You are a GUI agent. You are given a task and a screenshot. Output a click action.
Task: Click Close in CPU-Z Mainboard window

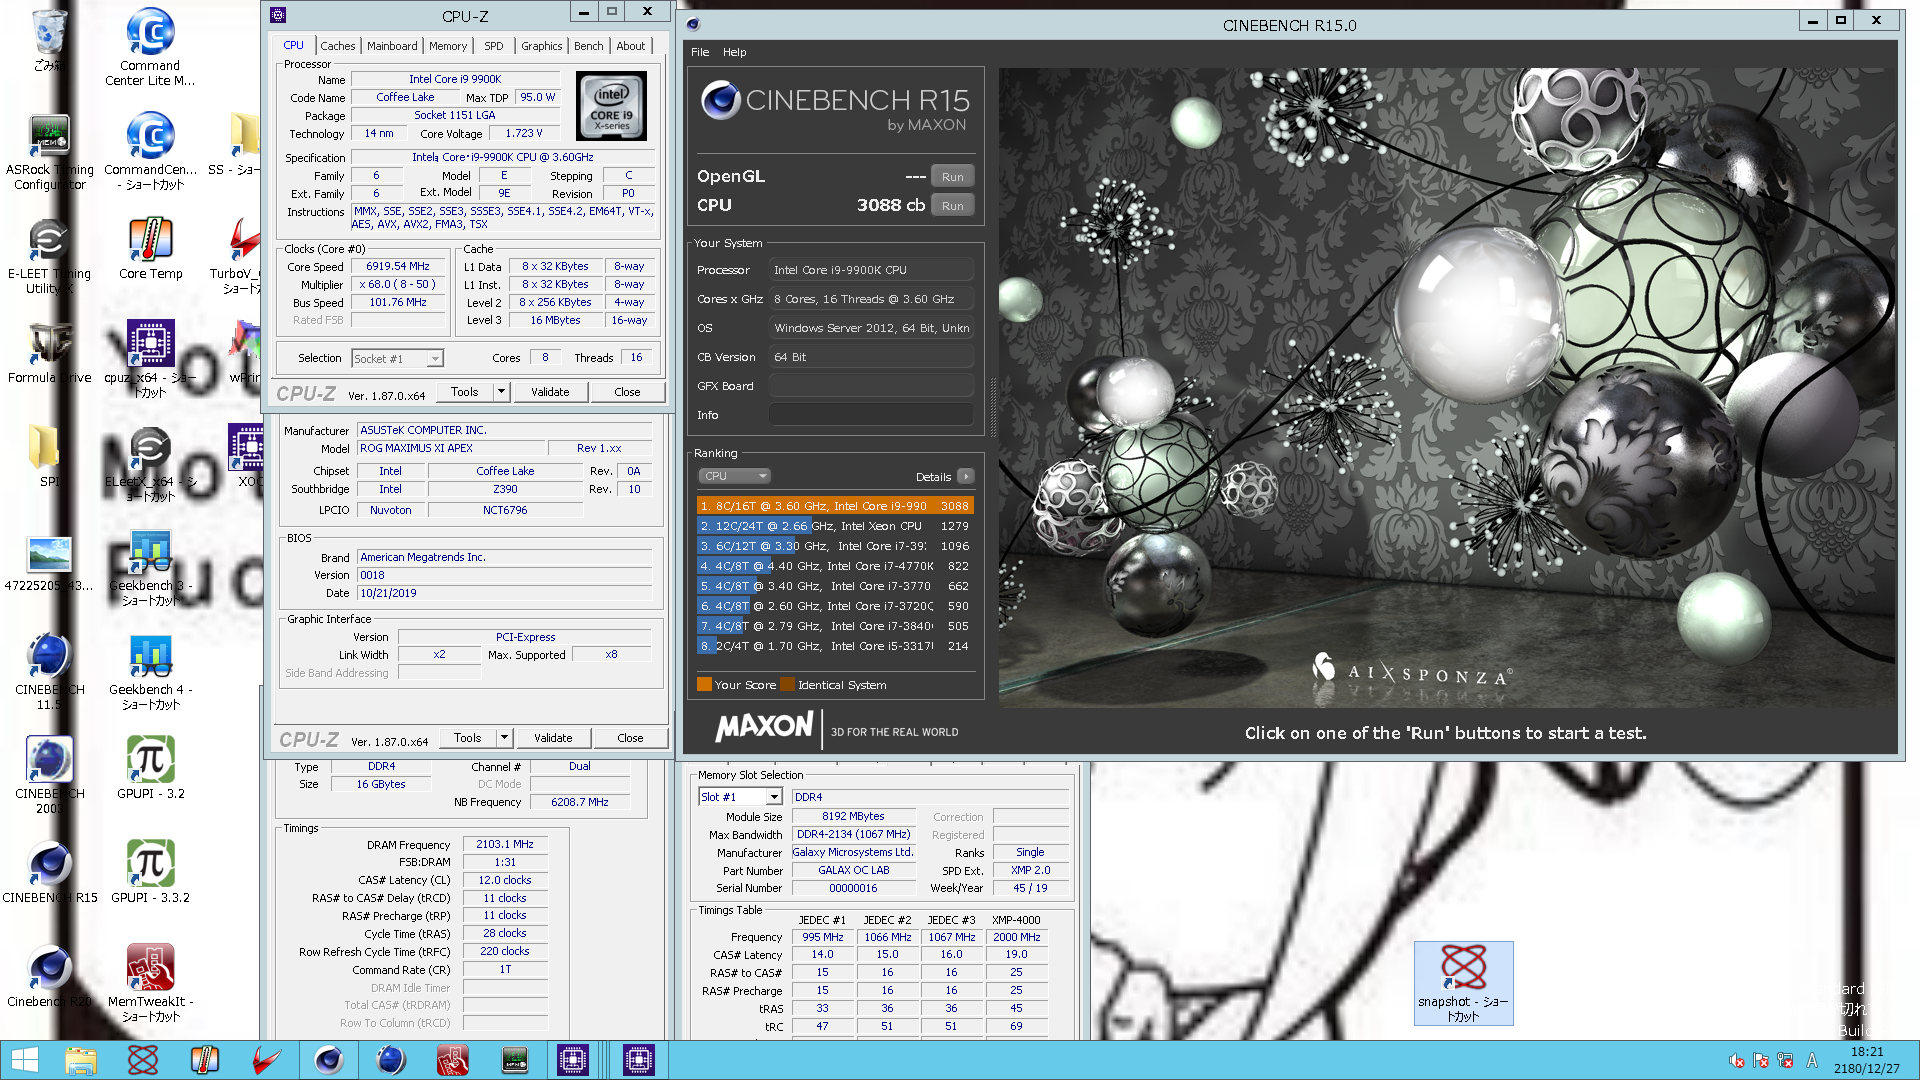[630, 738]
